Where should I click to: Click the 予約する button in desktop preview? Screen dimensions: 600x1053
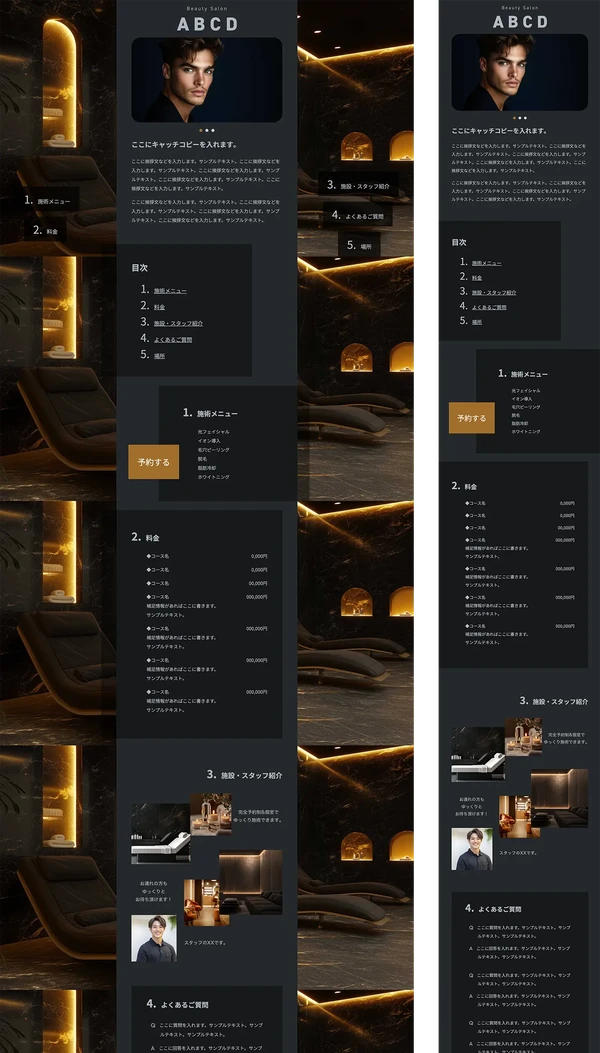(x=154, y=462)
